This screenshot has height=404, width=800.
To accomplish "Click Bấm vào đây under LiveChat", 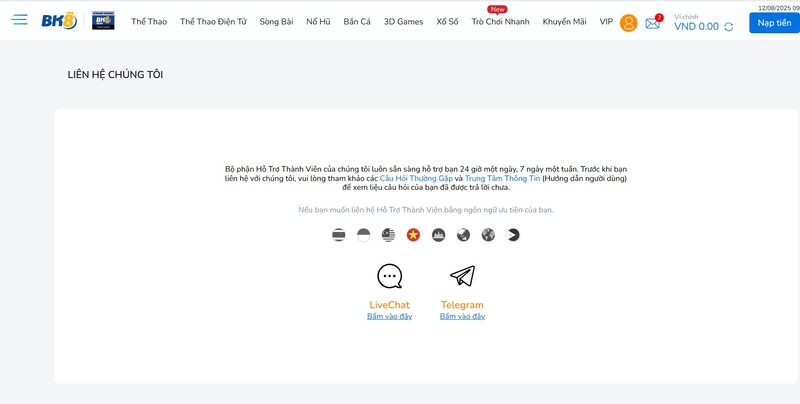I will tap(389, 316).
